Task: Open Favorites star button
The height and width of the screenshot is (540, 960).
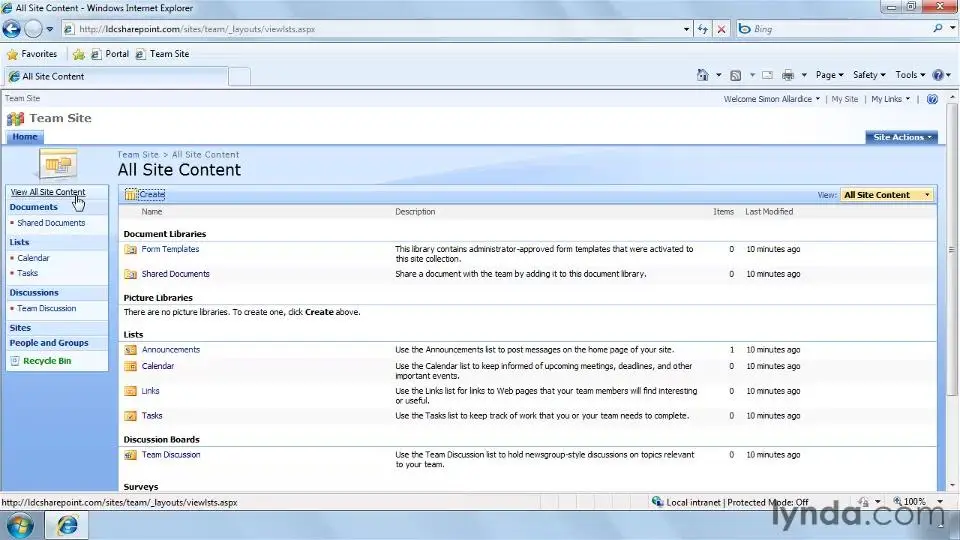Action: [32, 54]
